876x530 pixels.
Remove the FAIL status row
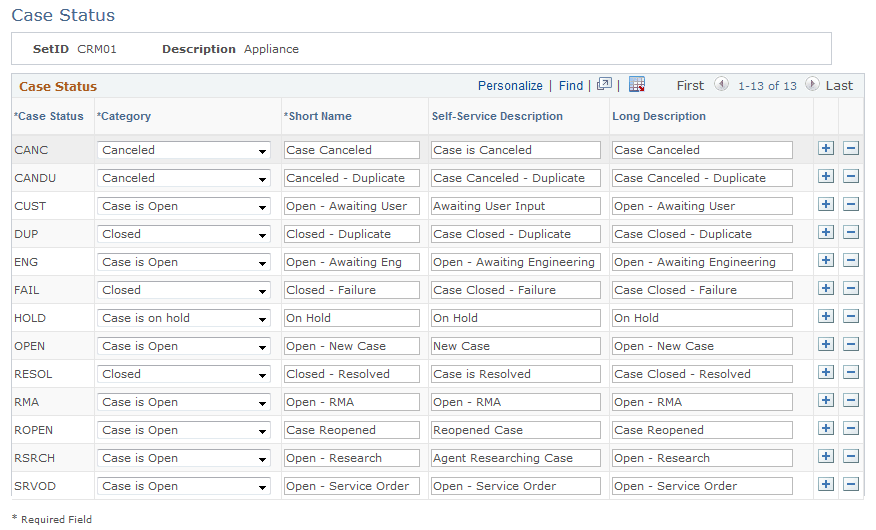coord(850,288)
